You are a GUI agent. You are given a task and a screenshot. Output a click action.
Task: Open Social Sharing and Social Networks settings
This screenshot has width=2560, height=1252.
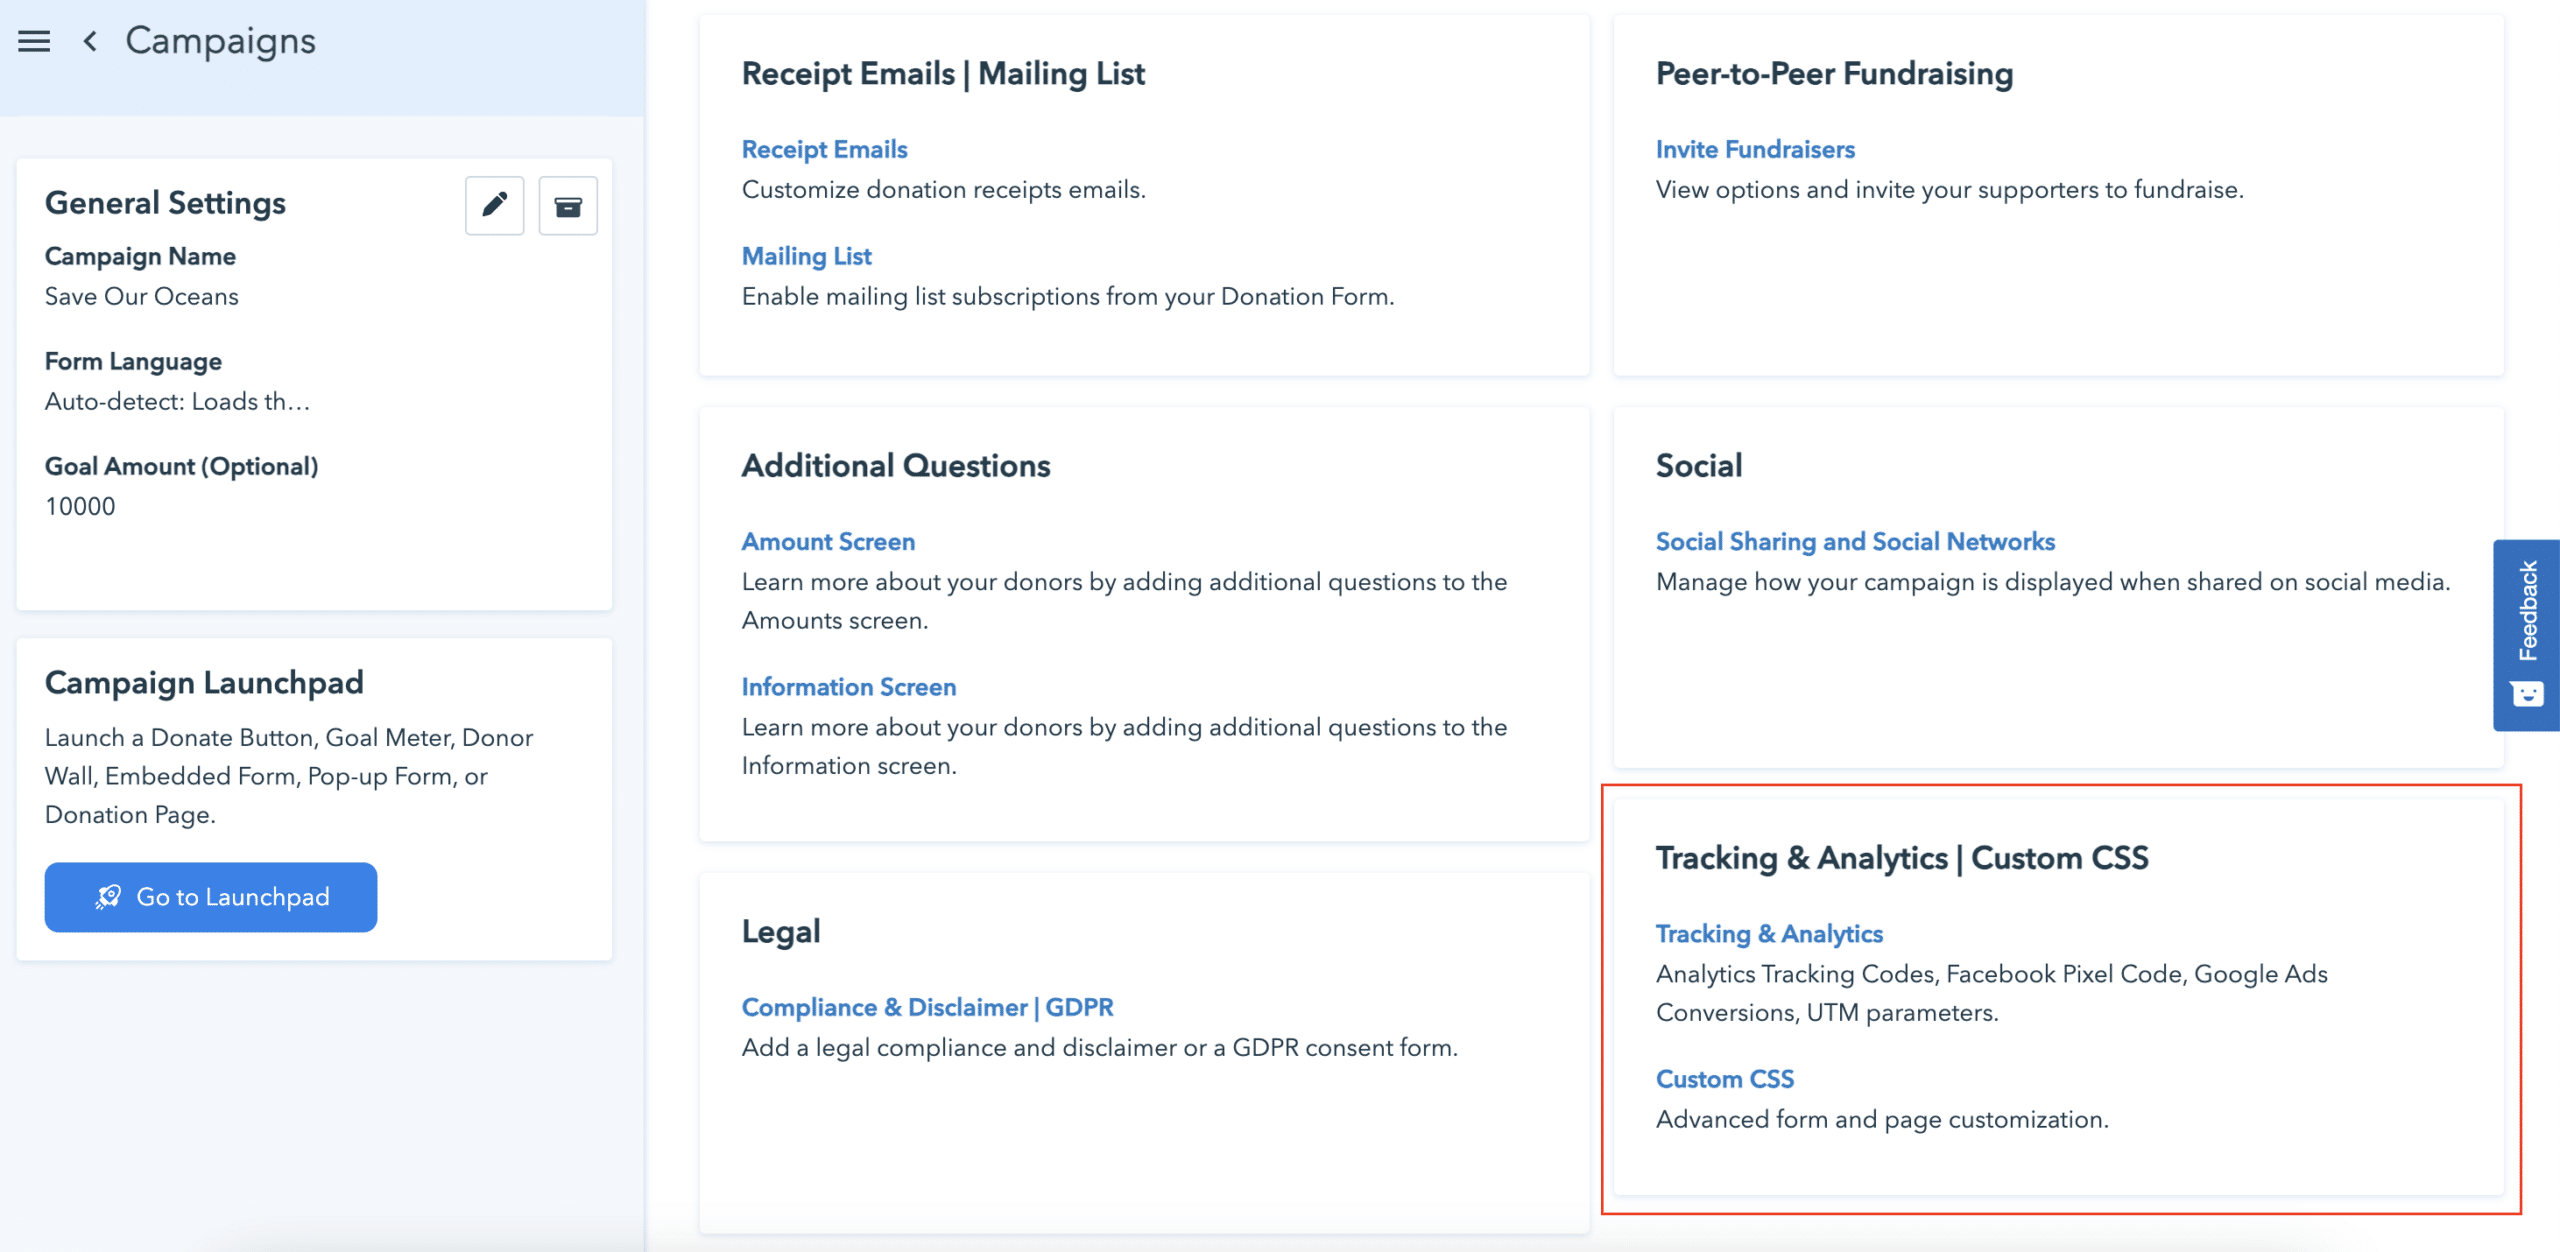point(1855,541)
